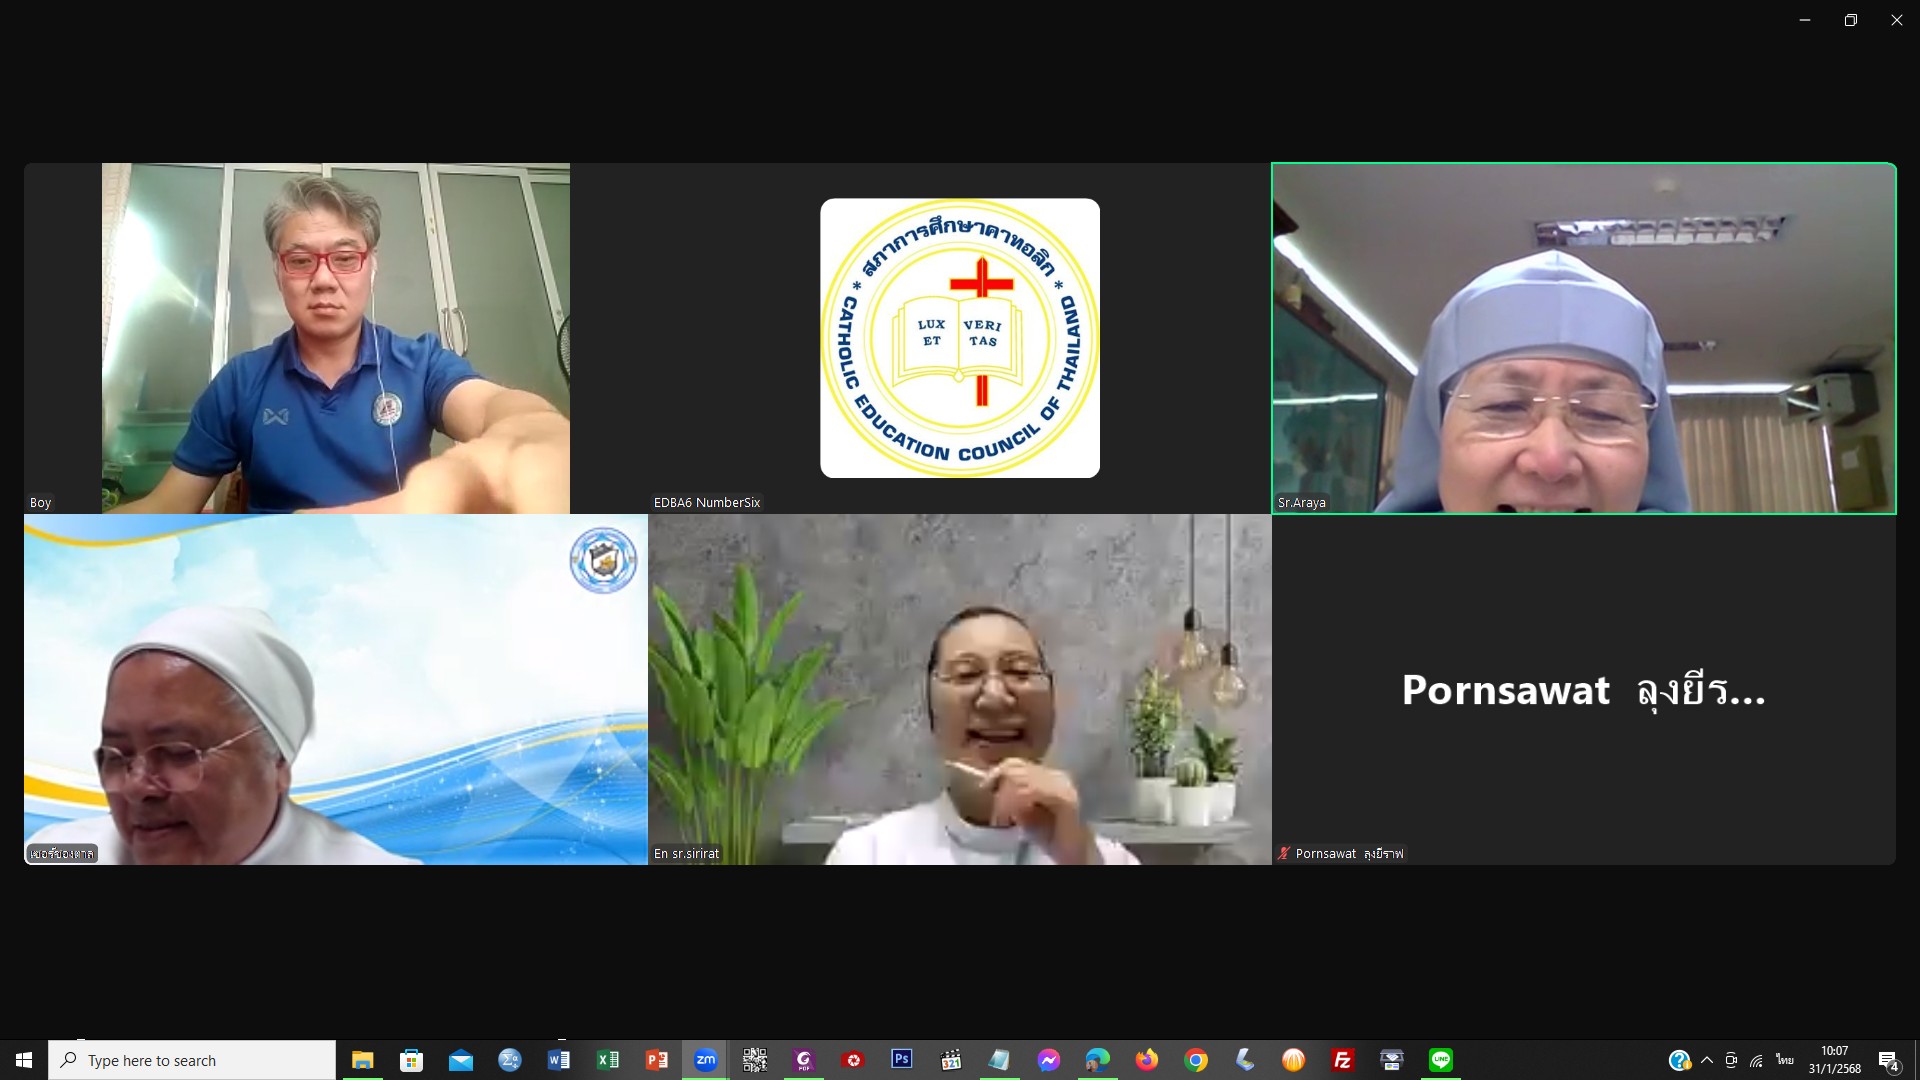This screenshot has width=1920, height=1080.
Task: Open the notepad-like app icon in taskbar
Action: [x=999, y=1060]
